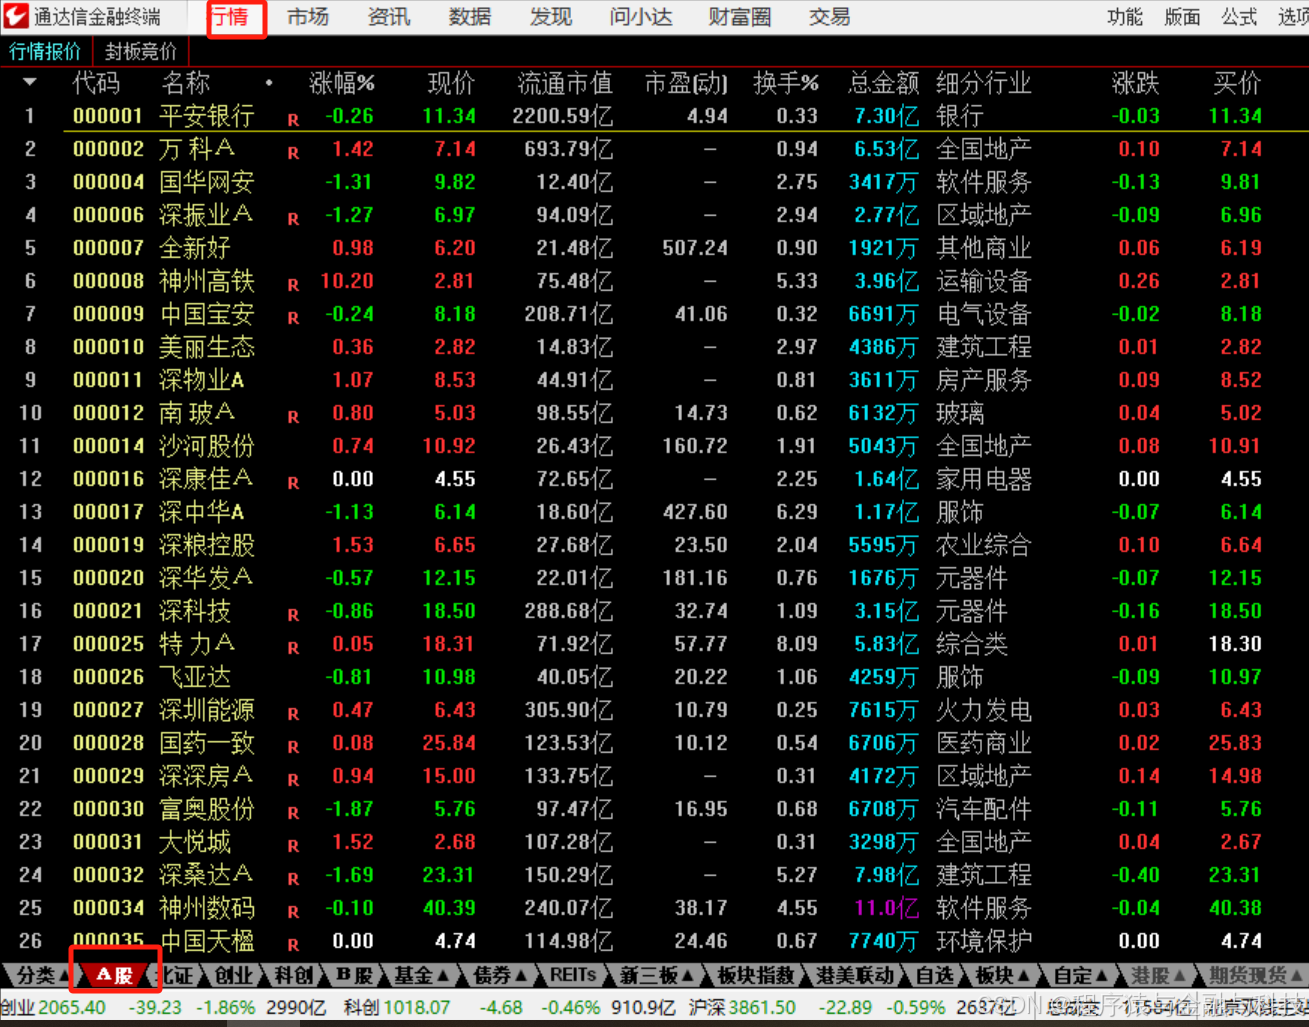Screen dimensions: 1309x1027
Task: Click the 通达信金融终端 logo icon
Action: pos(15,16)
